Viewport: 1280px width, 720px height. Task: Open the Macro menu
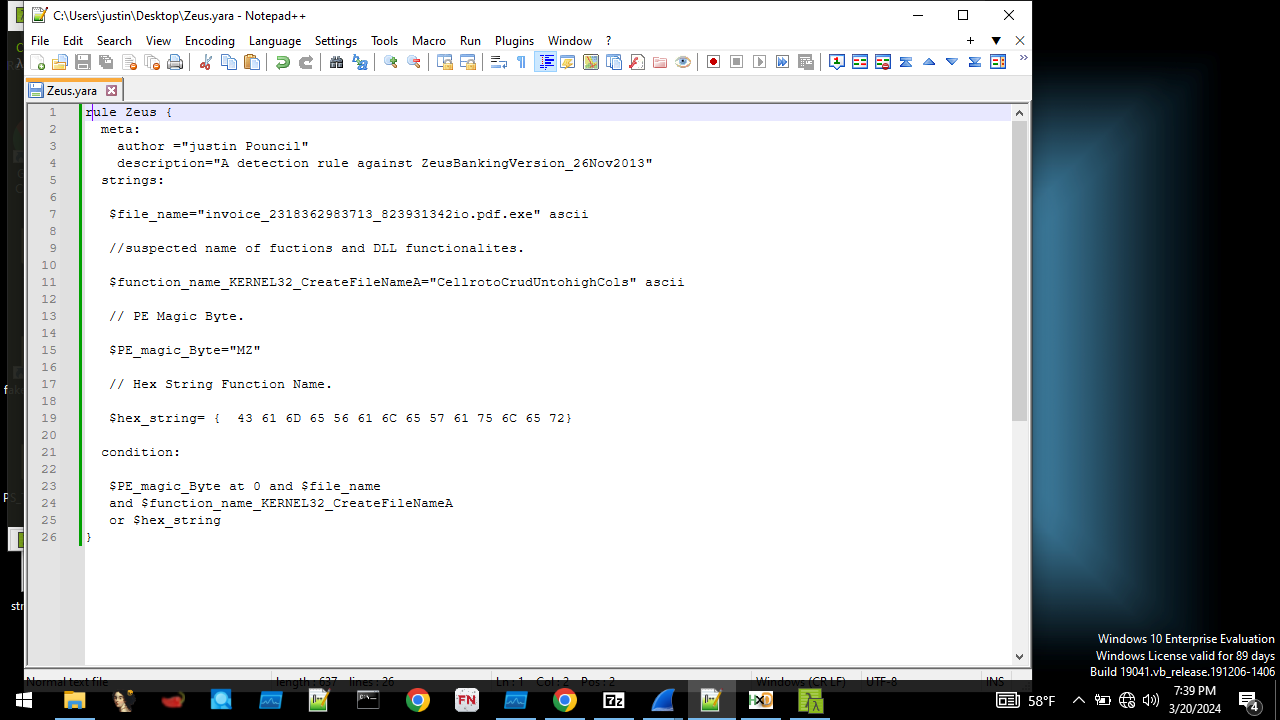(x=429, y=41)
